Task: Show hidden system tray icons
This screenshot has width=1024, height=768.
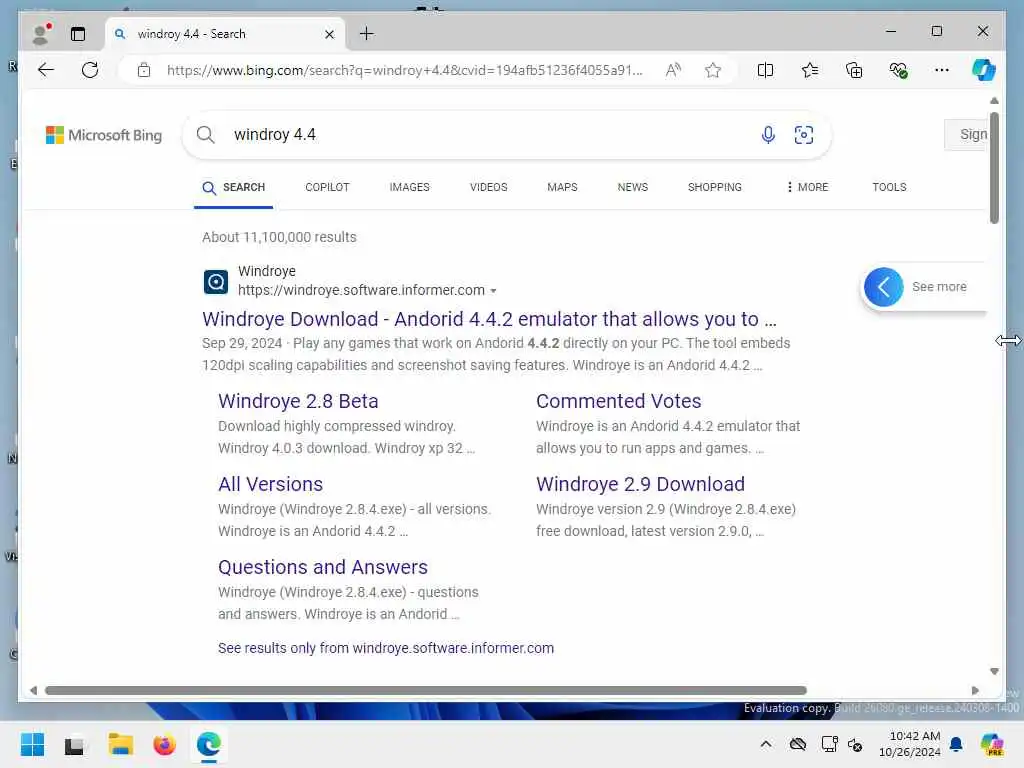Action: click(766, 744)
